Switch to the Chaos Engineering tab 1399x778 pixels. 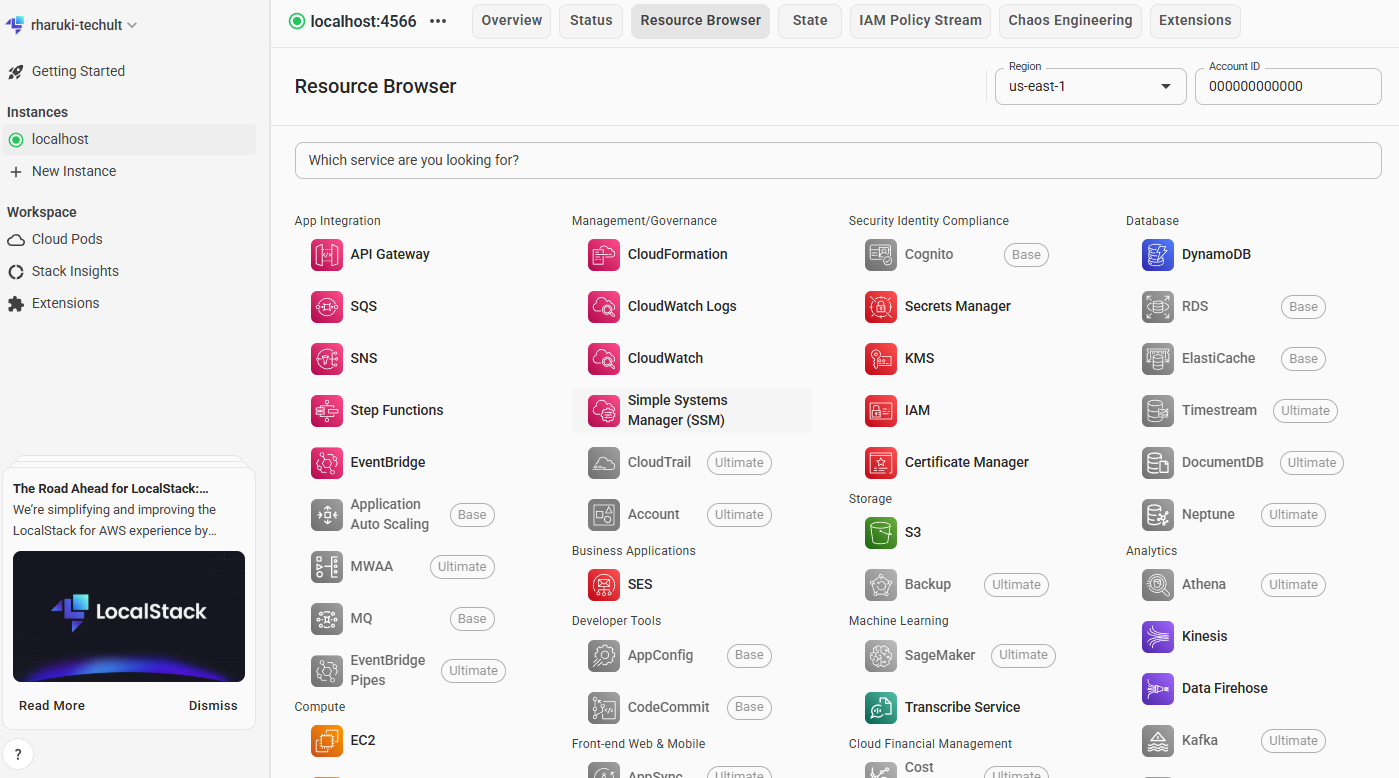1070,21
